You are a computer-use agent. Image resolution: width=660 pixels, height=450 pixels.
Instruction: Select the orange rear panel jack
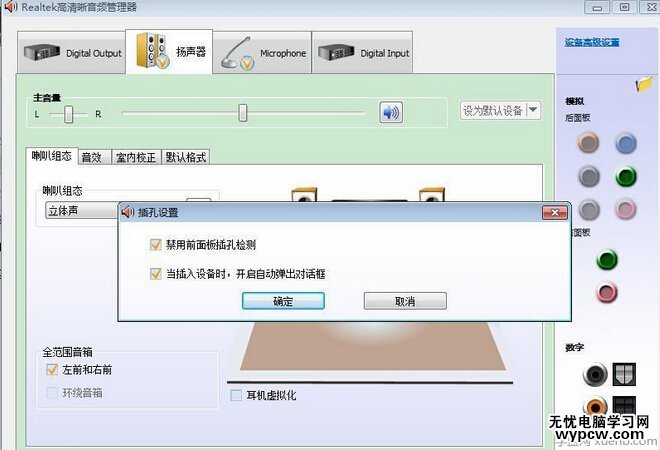pos(588,142)
